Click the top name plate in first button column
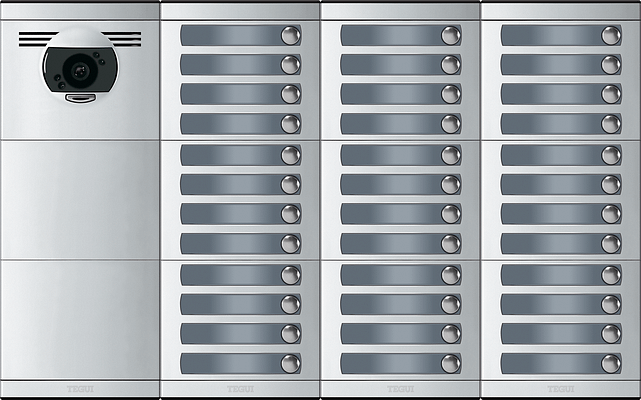This screenshot has height=400, width=641. [x=228, y=35]
